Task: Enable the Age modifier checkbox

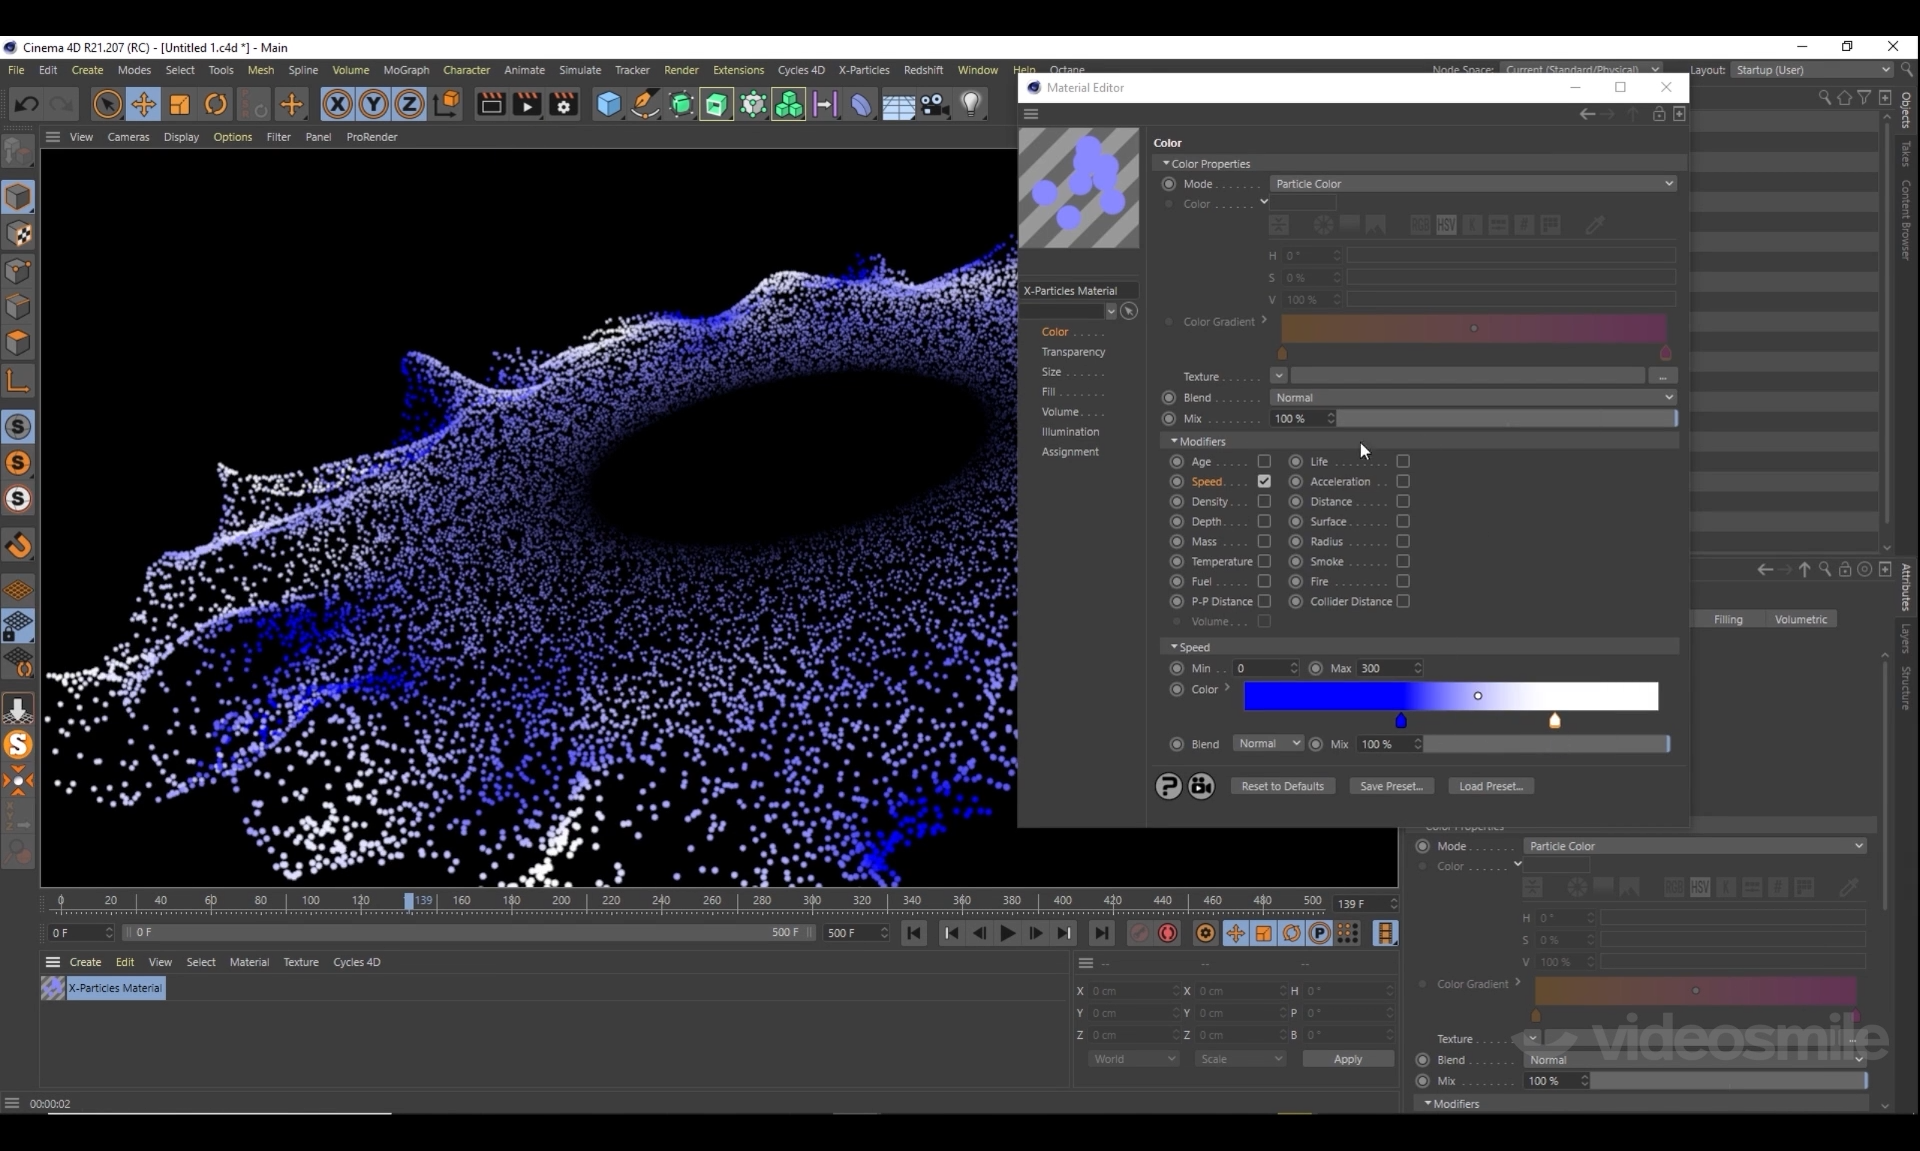Action: (1264, 462)
